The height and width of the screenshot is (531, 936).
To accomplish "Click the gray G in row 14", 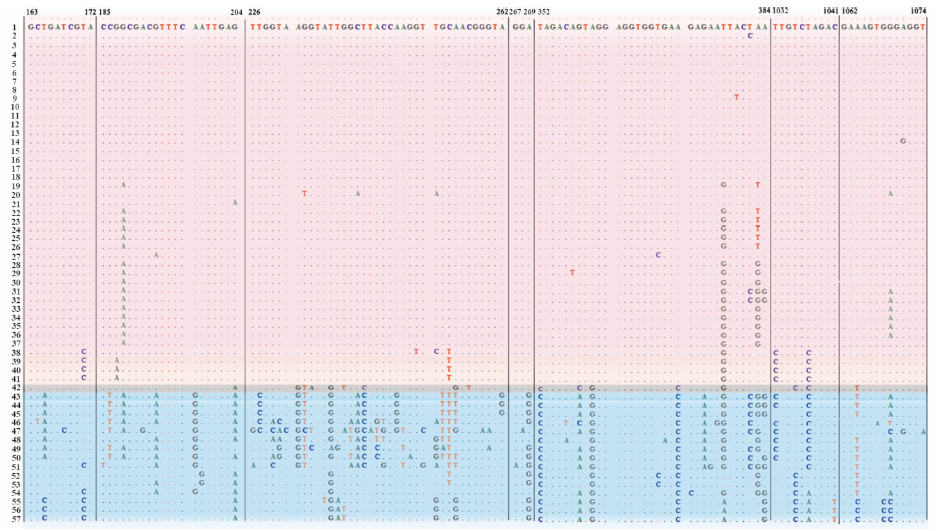I will pos(903,141).
